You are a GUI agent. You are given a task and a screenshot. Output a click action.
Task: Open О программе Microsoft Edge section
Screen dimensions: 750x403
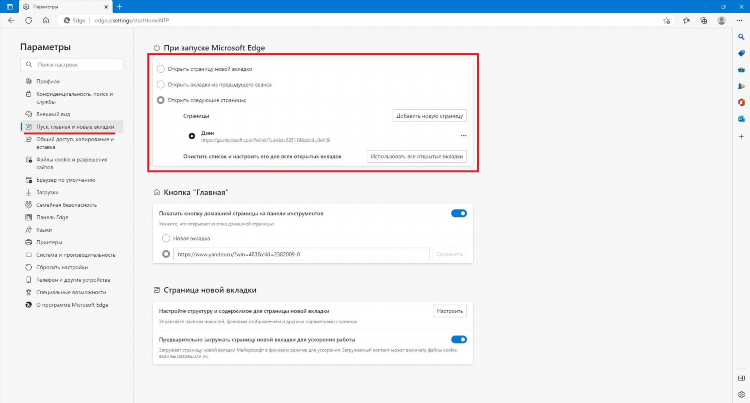[x=72, y=305]
